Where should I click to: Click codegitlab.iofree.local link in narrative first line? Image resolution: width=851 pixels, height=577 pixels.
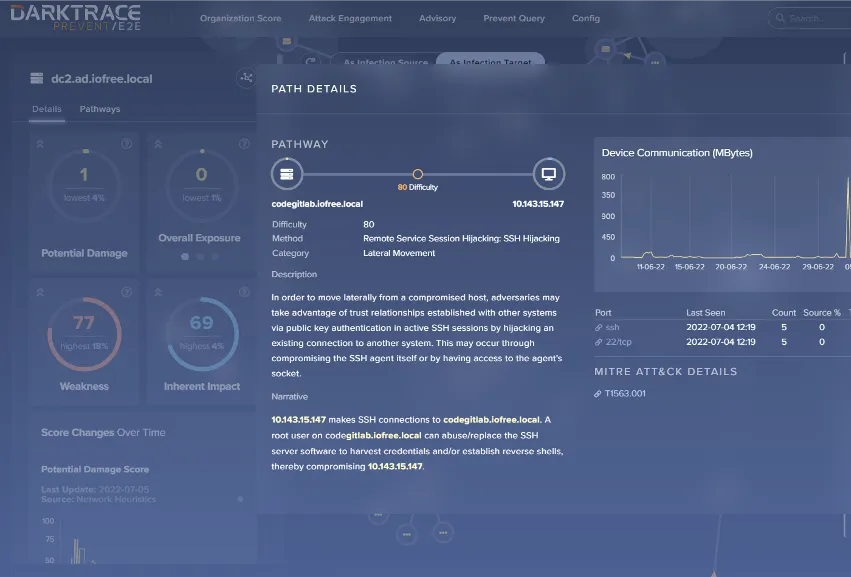point(492,420)
